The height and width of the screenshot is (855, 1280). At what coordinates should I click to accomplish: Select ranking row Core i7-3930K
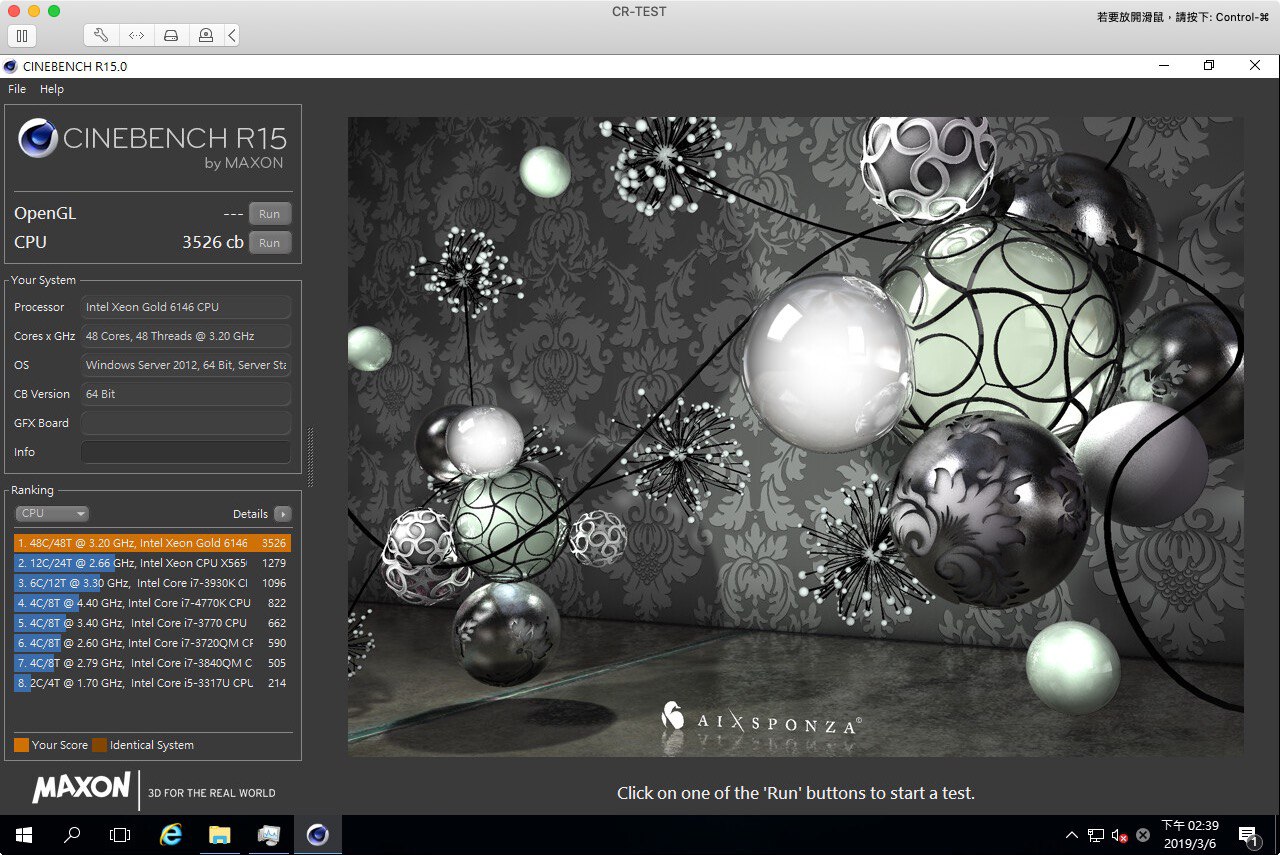pos(152,583)
